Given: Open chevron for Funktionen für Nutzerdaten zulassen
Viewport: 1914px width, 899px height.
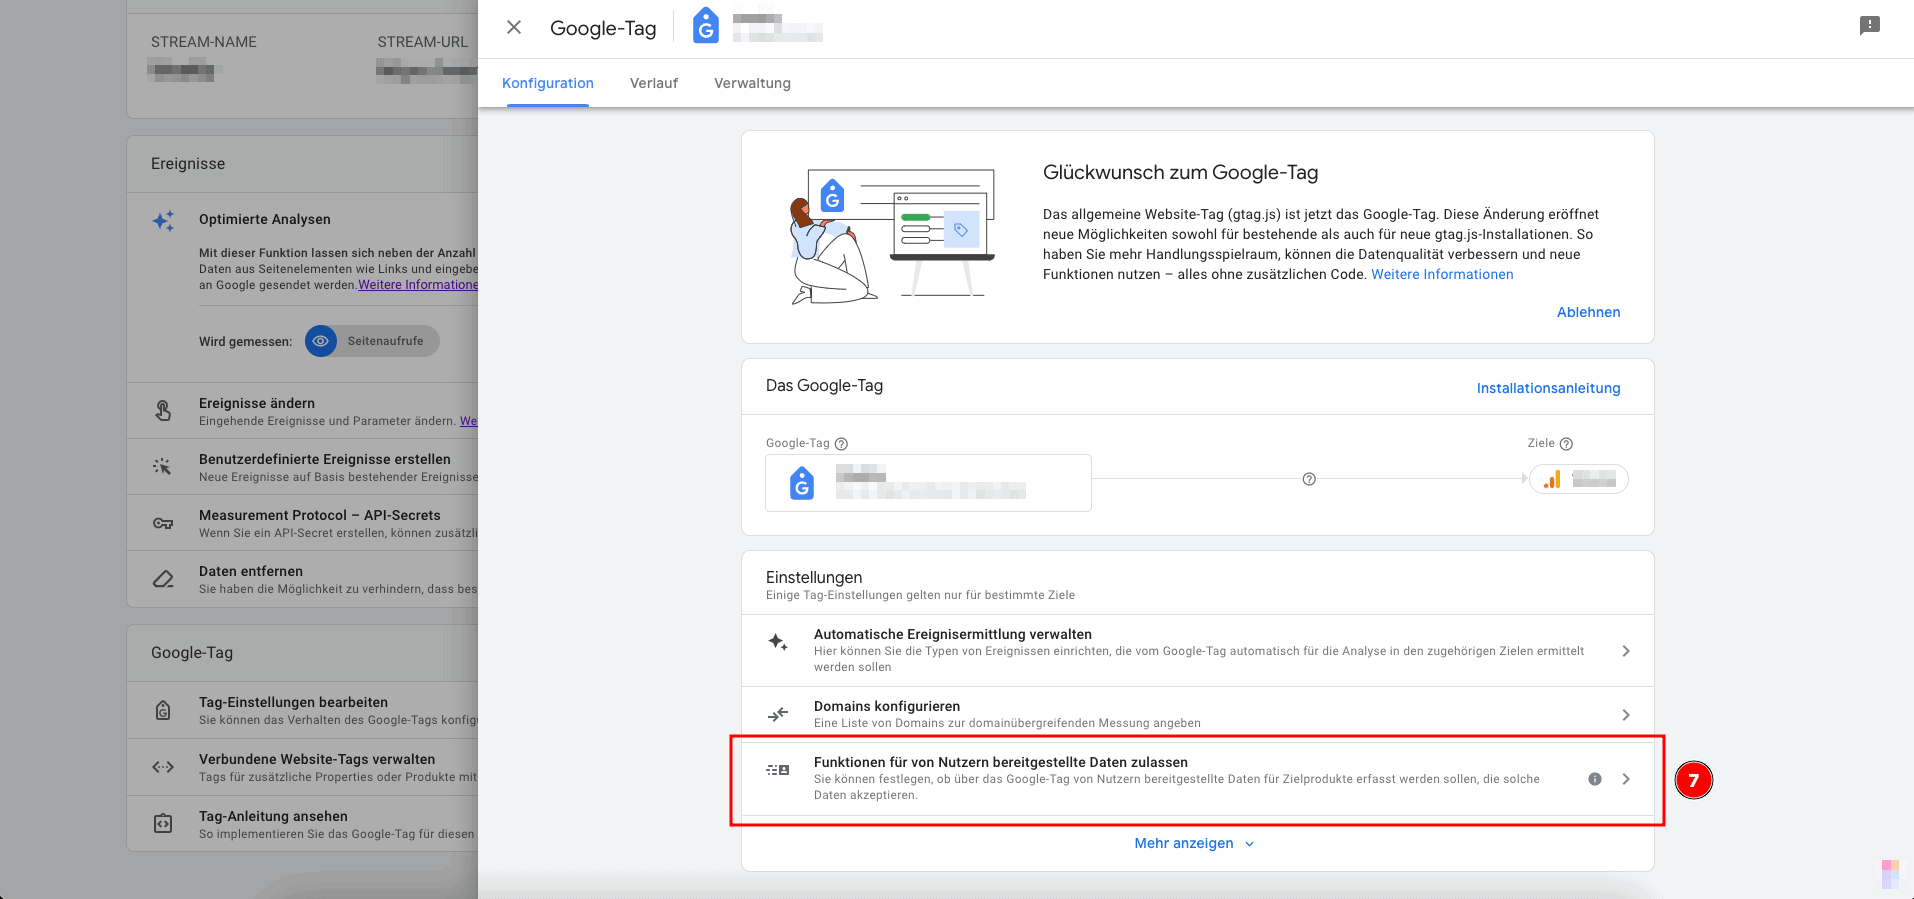Looking at the screenshot, I should 1626,779.
